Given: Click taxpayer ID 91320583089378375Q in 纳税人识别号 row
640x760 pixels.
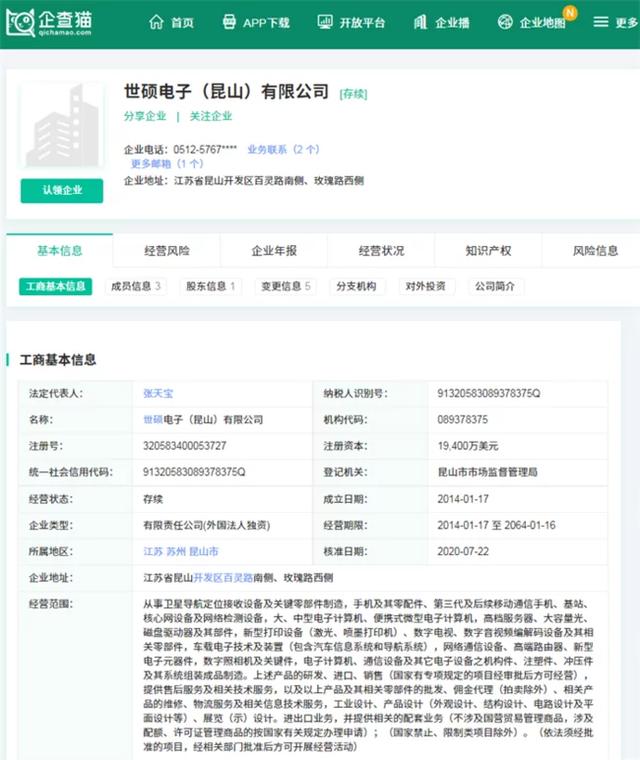Looking at the screenshot, I should [489, 394].
